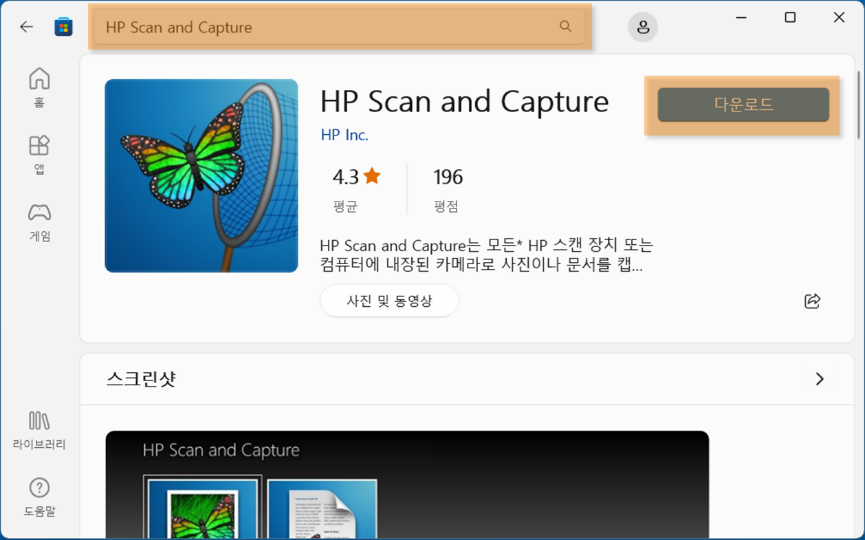Screen dimensions: 865x540
Task: Open the 도움말 (Help) sidebar item
Action: tap(39, 497)
